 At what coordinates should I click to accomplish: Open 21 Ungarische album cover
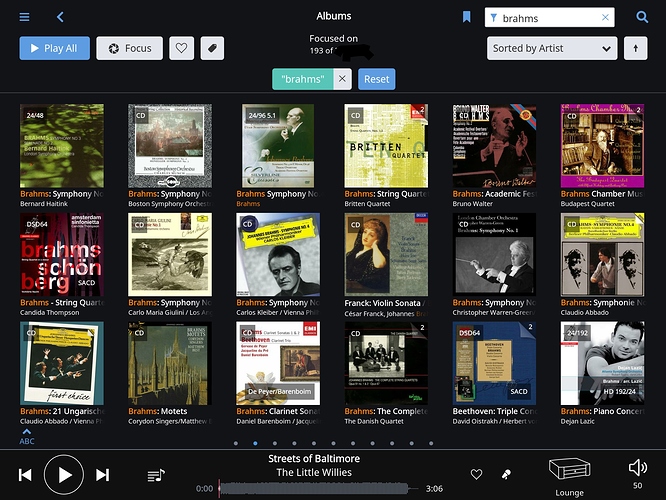click(62, 363)
